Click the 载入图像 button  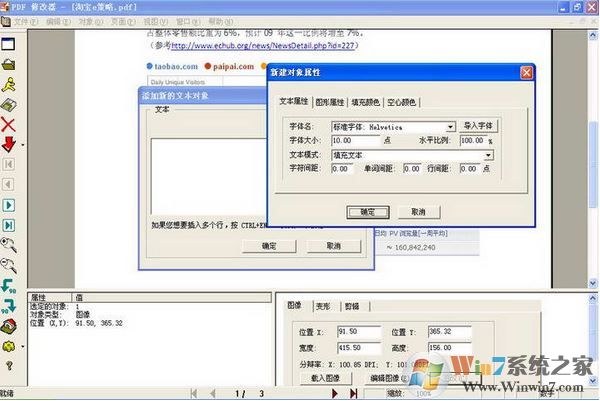point(326,378)
